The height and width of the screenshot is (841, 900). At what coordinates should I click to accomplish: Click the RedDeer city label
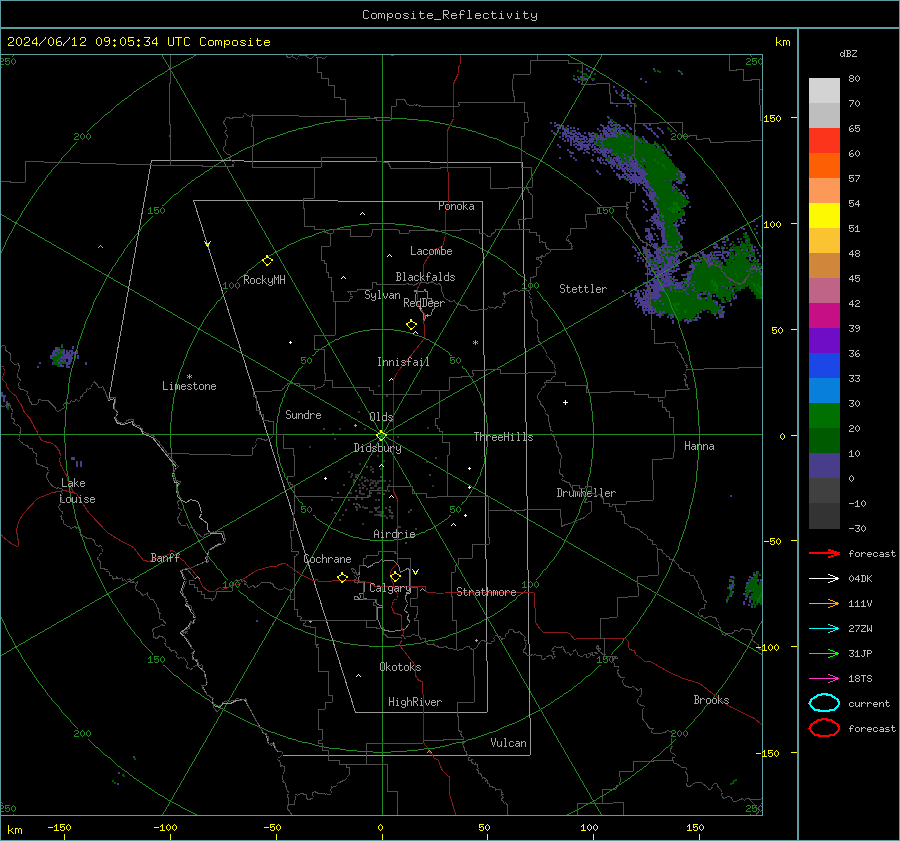(x=424, y=303)
